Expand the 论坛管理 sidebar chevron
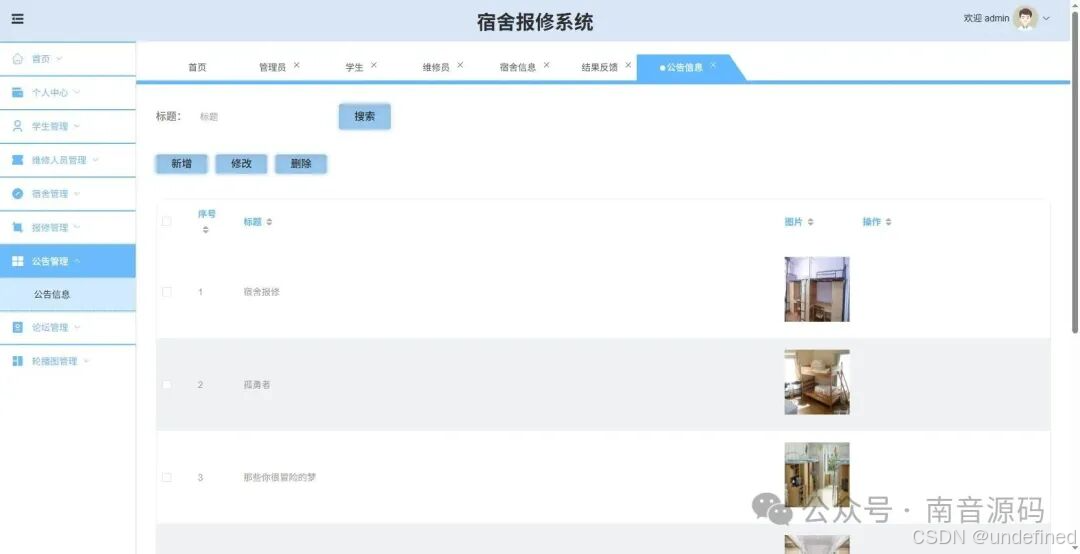1080x554 pixels. (76, 327)
